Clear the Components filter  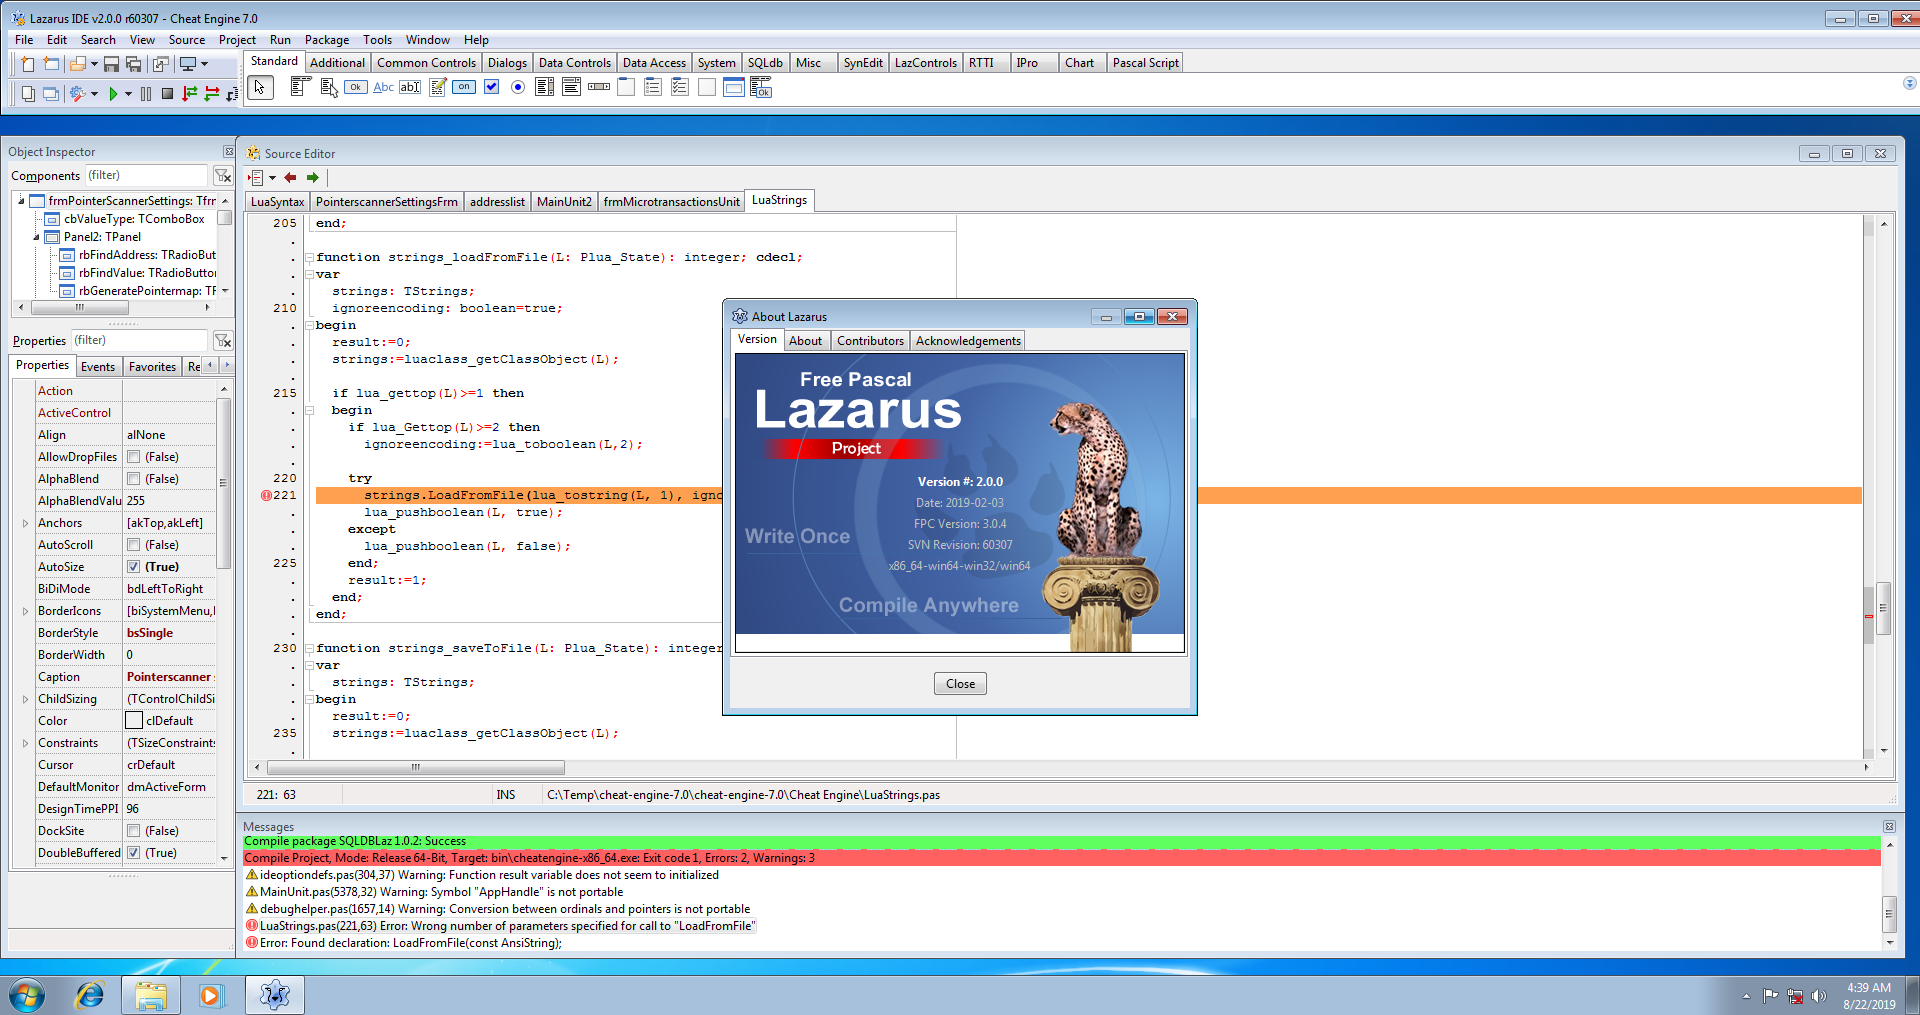[223, 176]
